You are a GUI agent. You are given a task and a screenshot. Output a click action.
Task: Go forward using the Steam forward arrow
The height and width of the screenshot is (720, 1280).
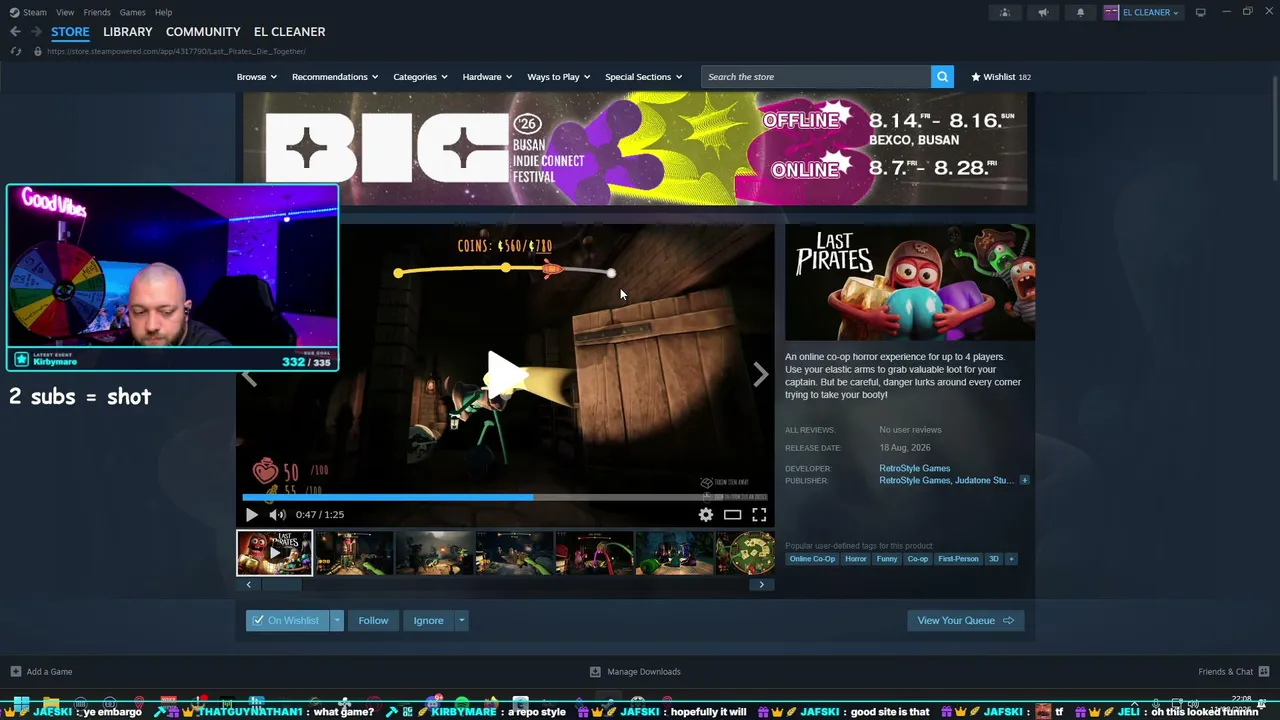click(36, 32)
